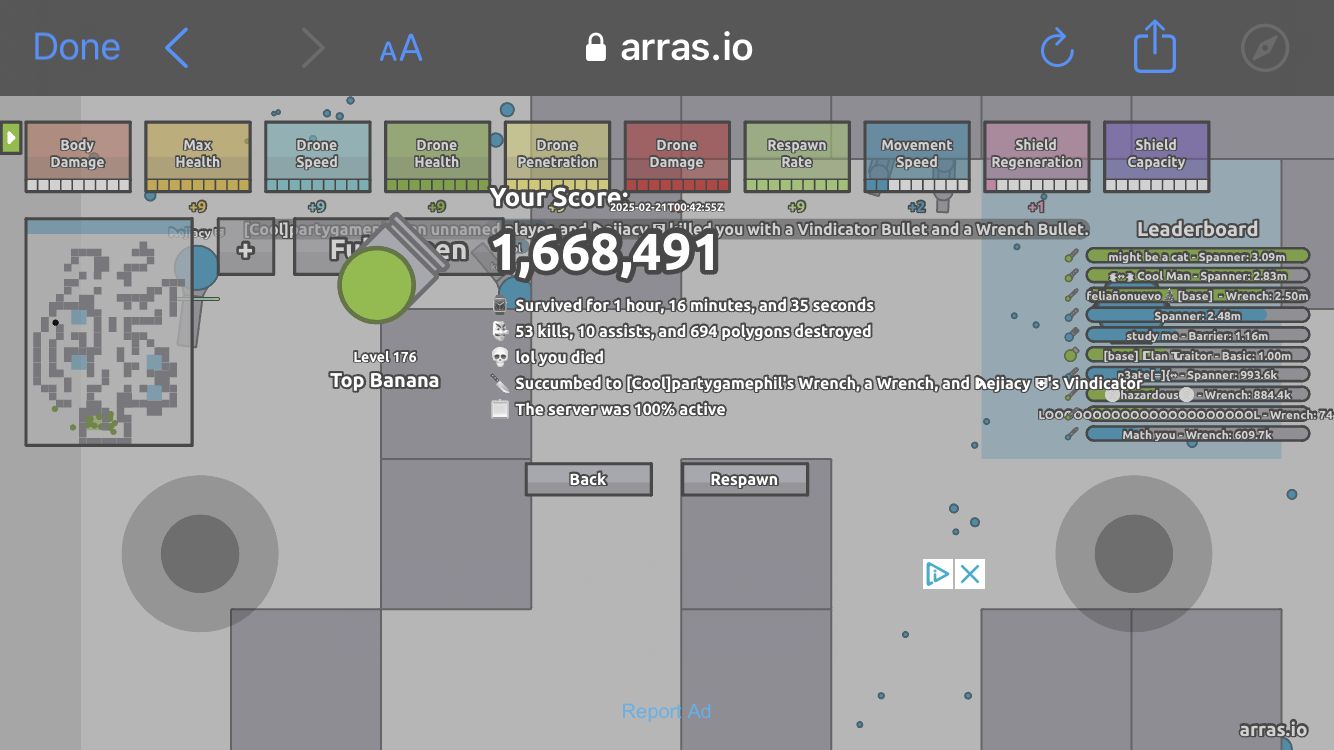Tap 'The server was 100% active' line
Screen dimensions: 1334x750
pyautogui.click(x=620, y=409)
